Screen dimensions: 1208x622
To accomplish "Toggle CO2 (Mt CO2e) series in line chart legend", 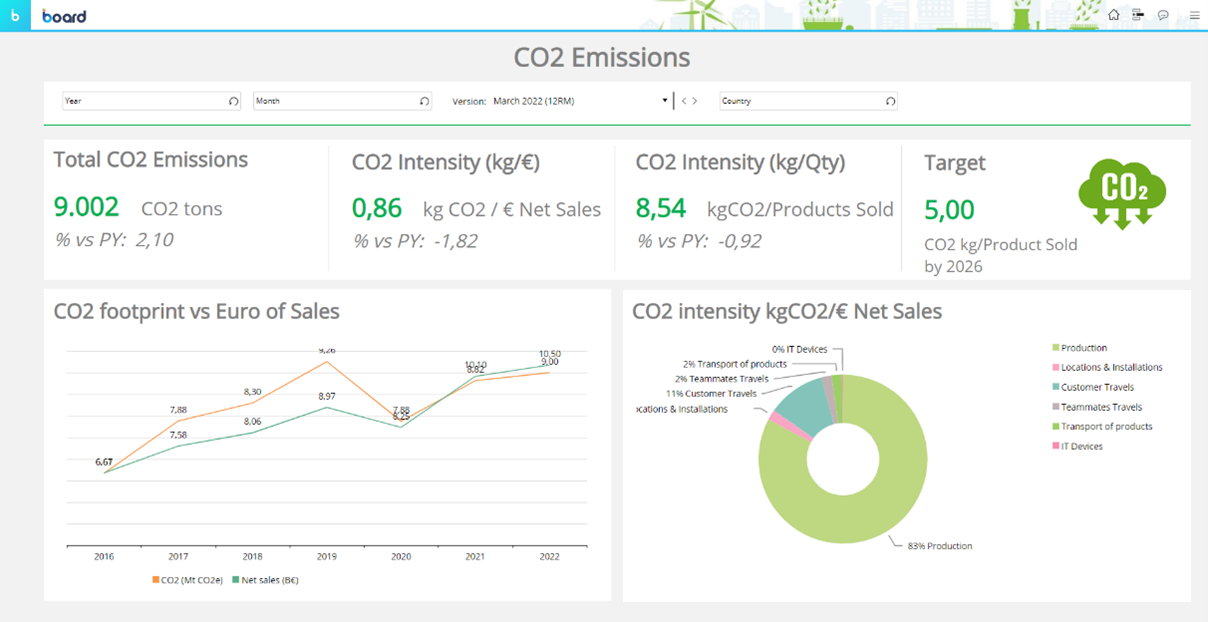I will click(x=189, y=580).
